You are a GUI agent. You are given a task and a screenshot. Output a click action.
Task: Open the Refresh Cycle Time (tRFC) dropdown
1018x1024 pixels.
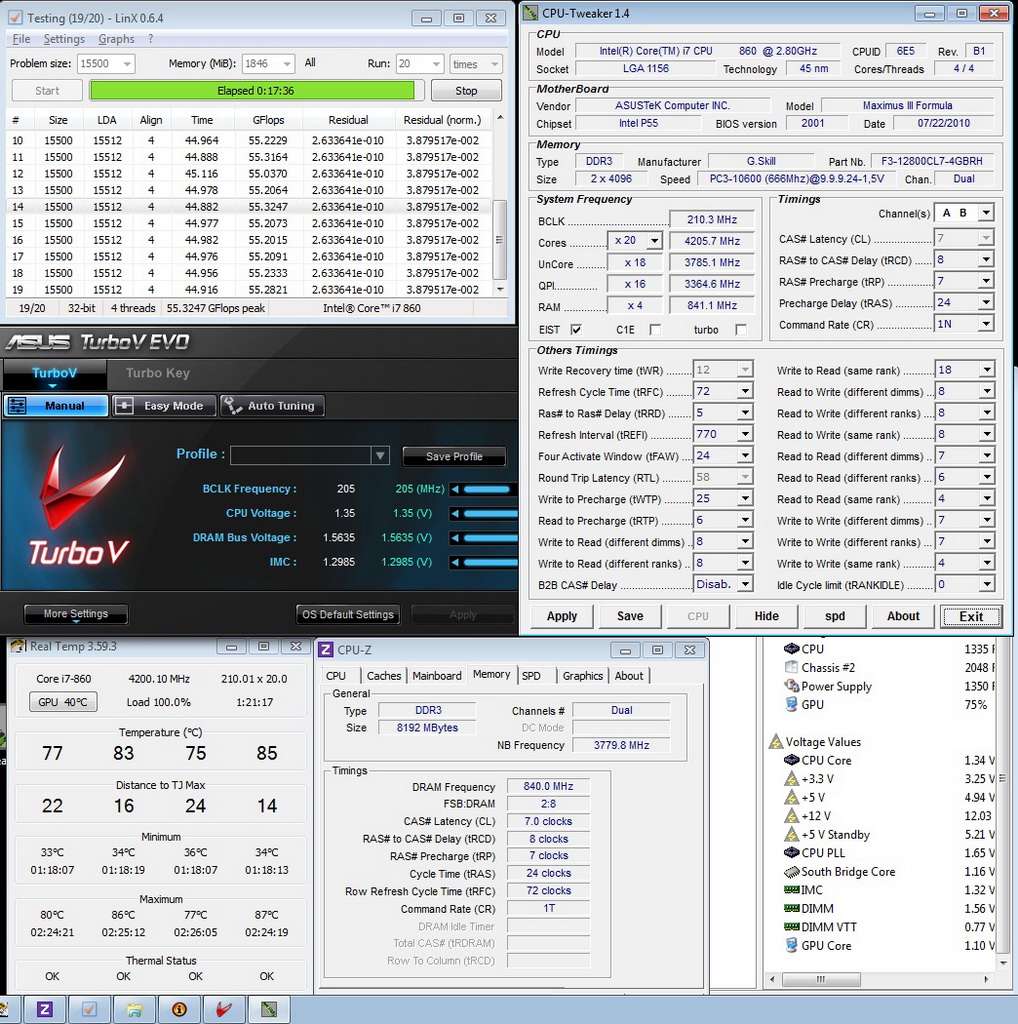744,391
